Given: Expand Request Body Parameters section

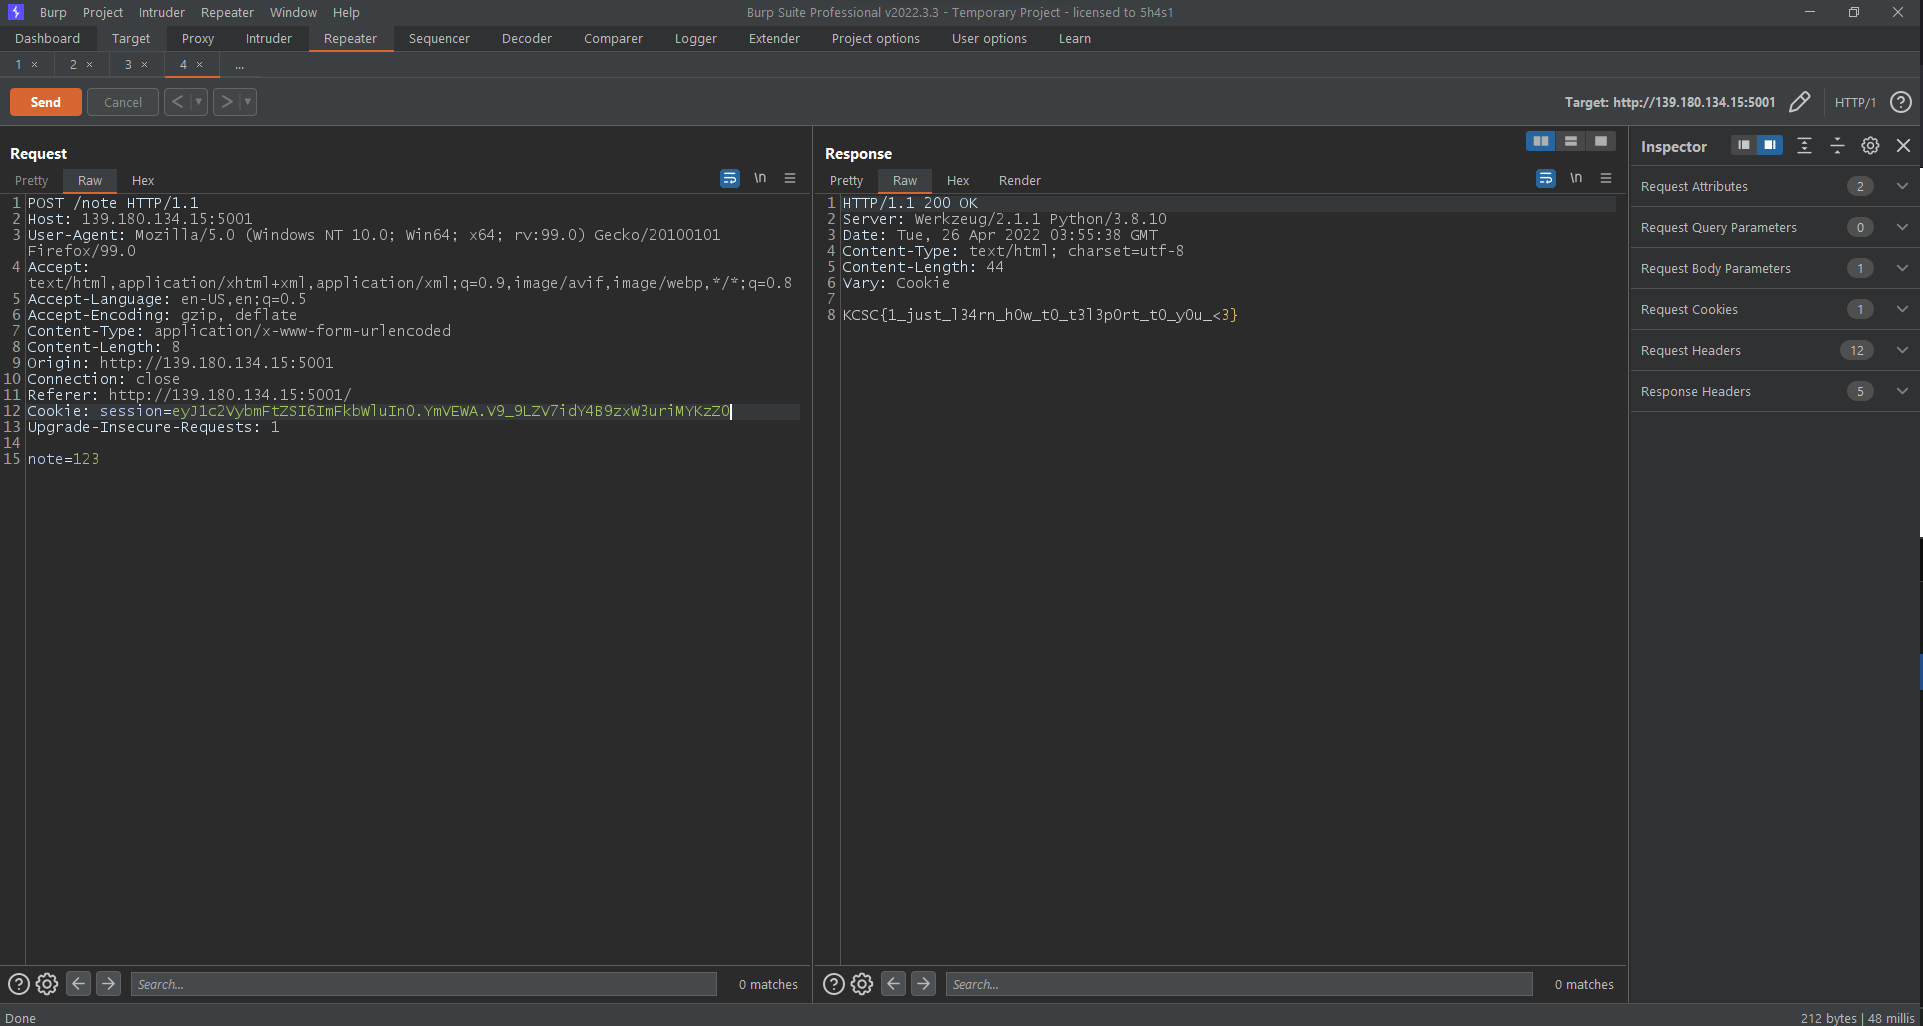Looking at the screenshot, I should coord(1902,268).
